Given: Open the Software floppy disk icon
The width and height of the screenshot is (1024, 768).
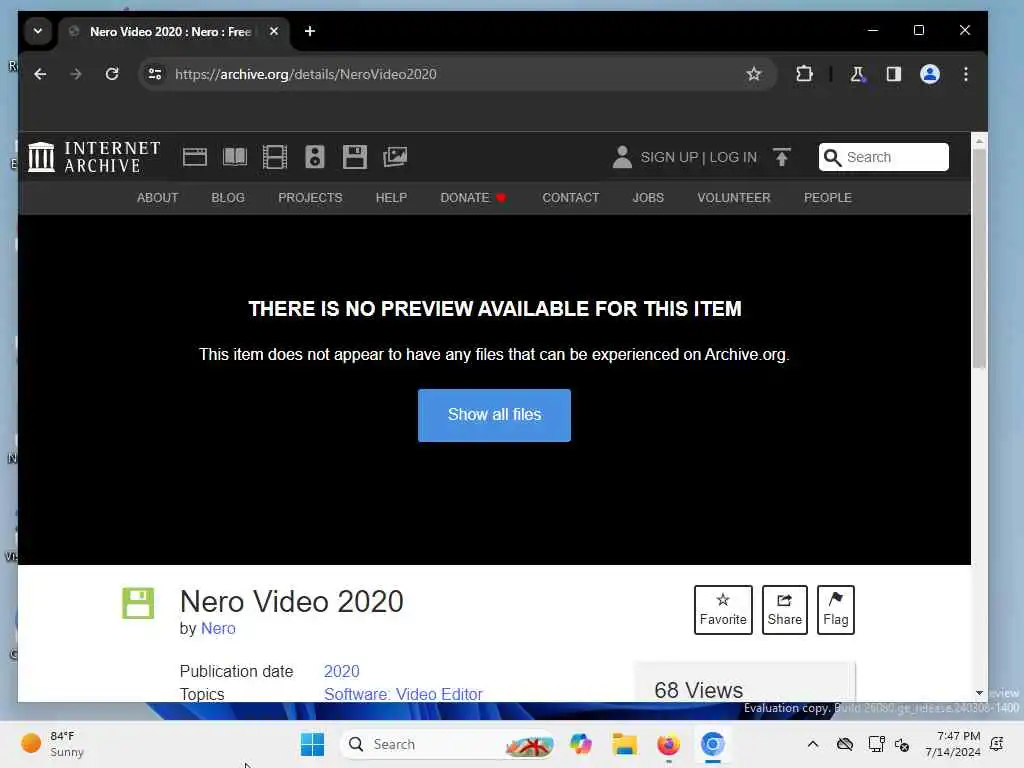Looking at the screenshot, I should (x=355, y=157).
